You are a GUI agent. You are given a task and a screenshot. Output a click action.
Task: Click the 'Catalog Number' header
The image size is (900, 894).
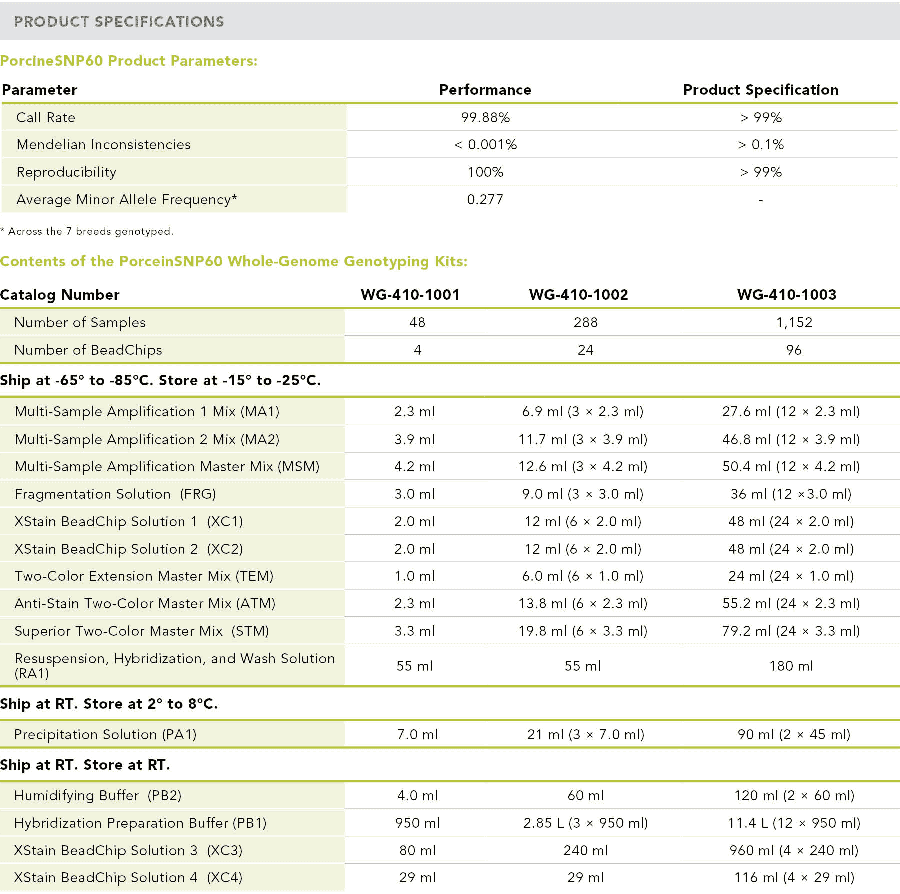tap(60, 294)
